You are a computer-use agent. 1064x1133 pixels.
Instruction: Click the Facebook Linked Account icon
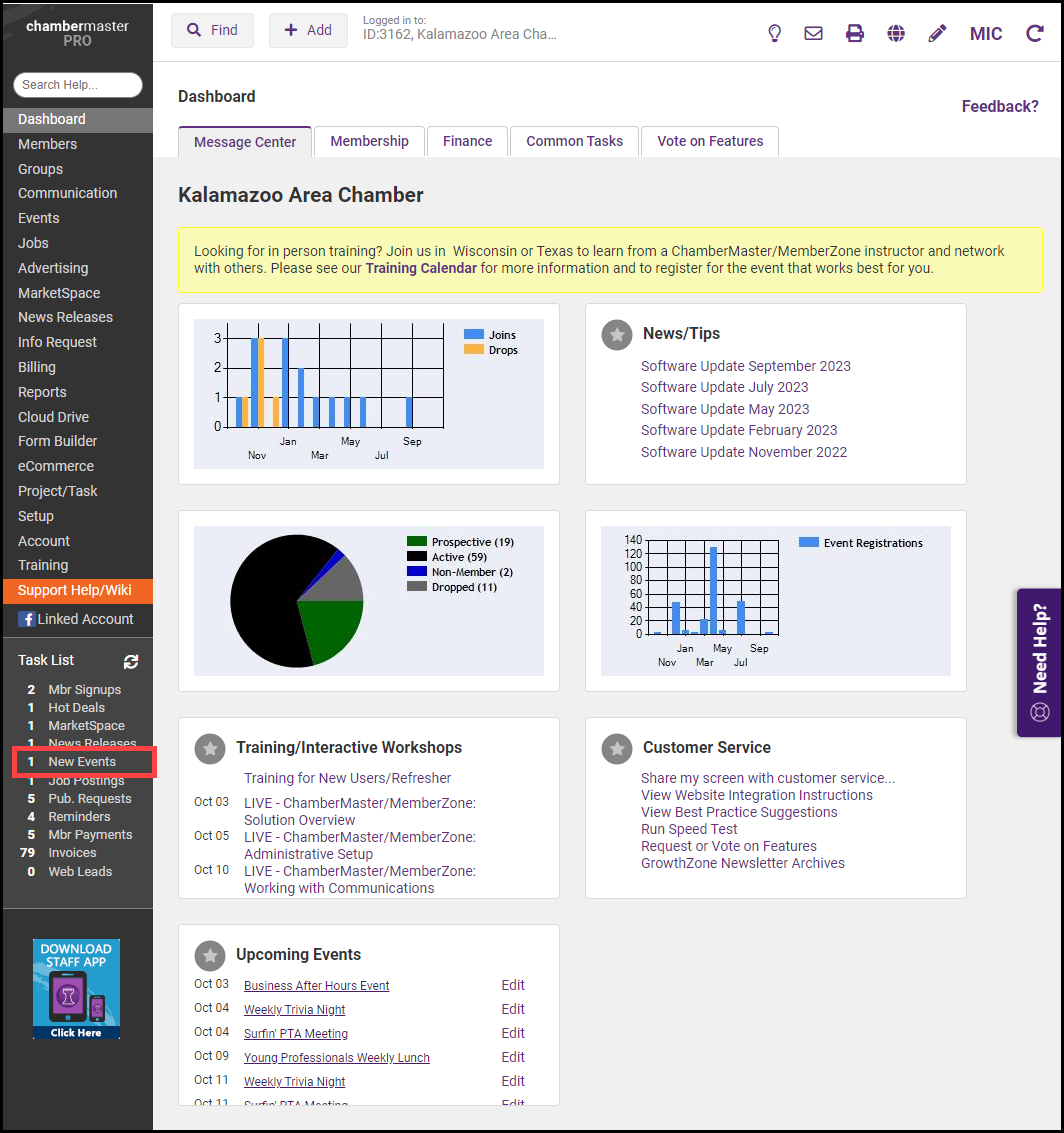(x=26, y=619)
